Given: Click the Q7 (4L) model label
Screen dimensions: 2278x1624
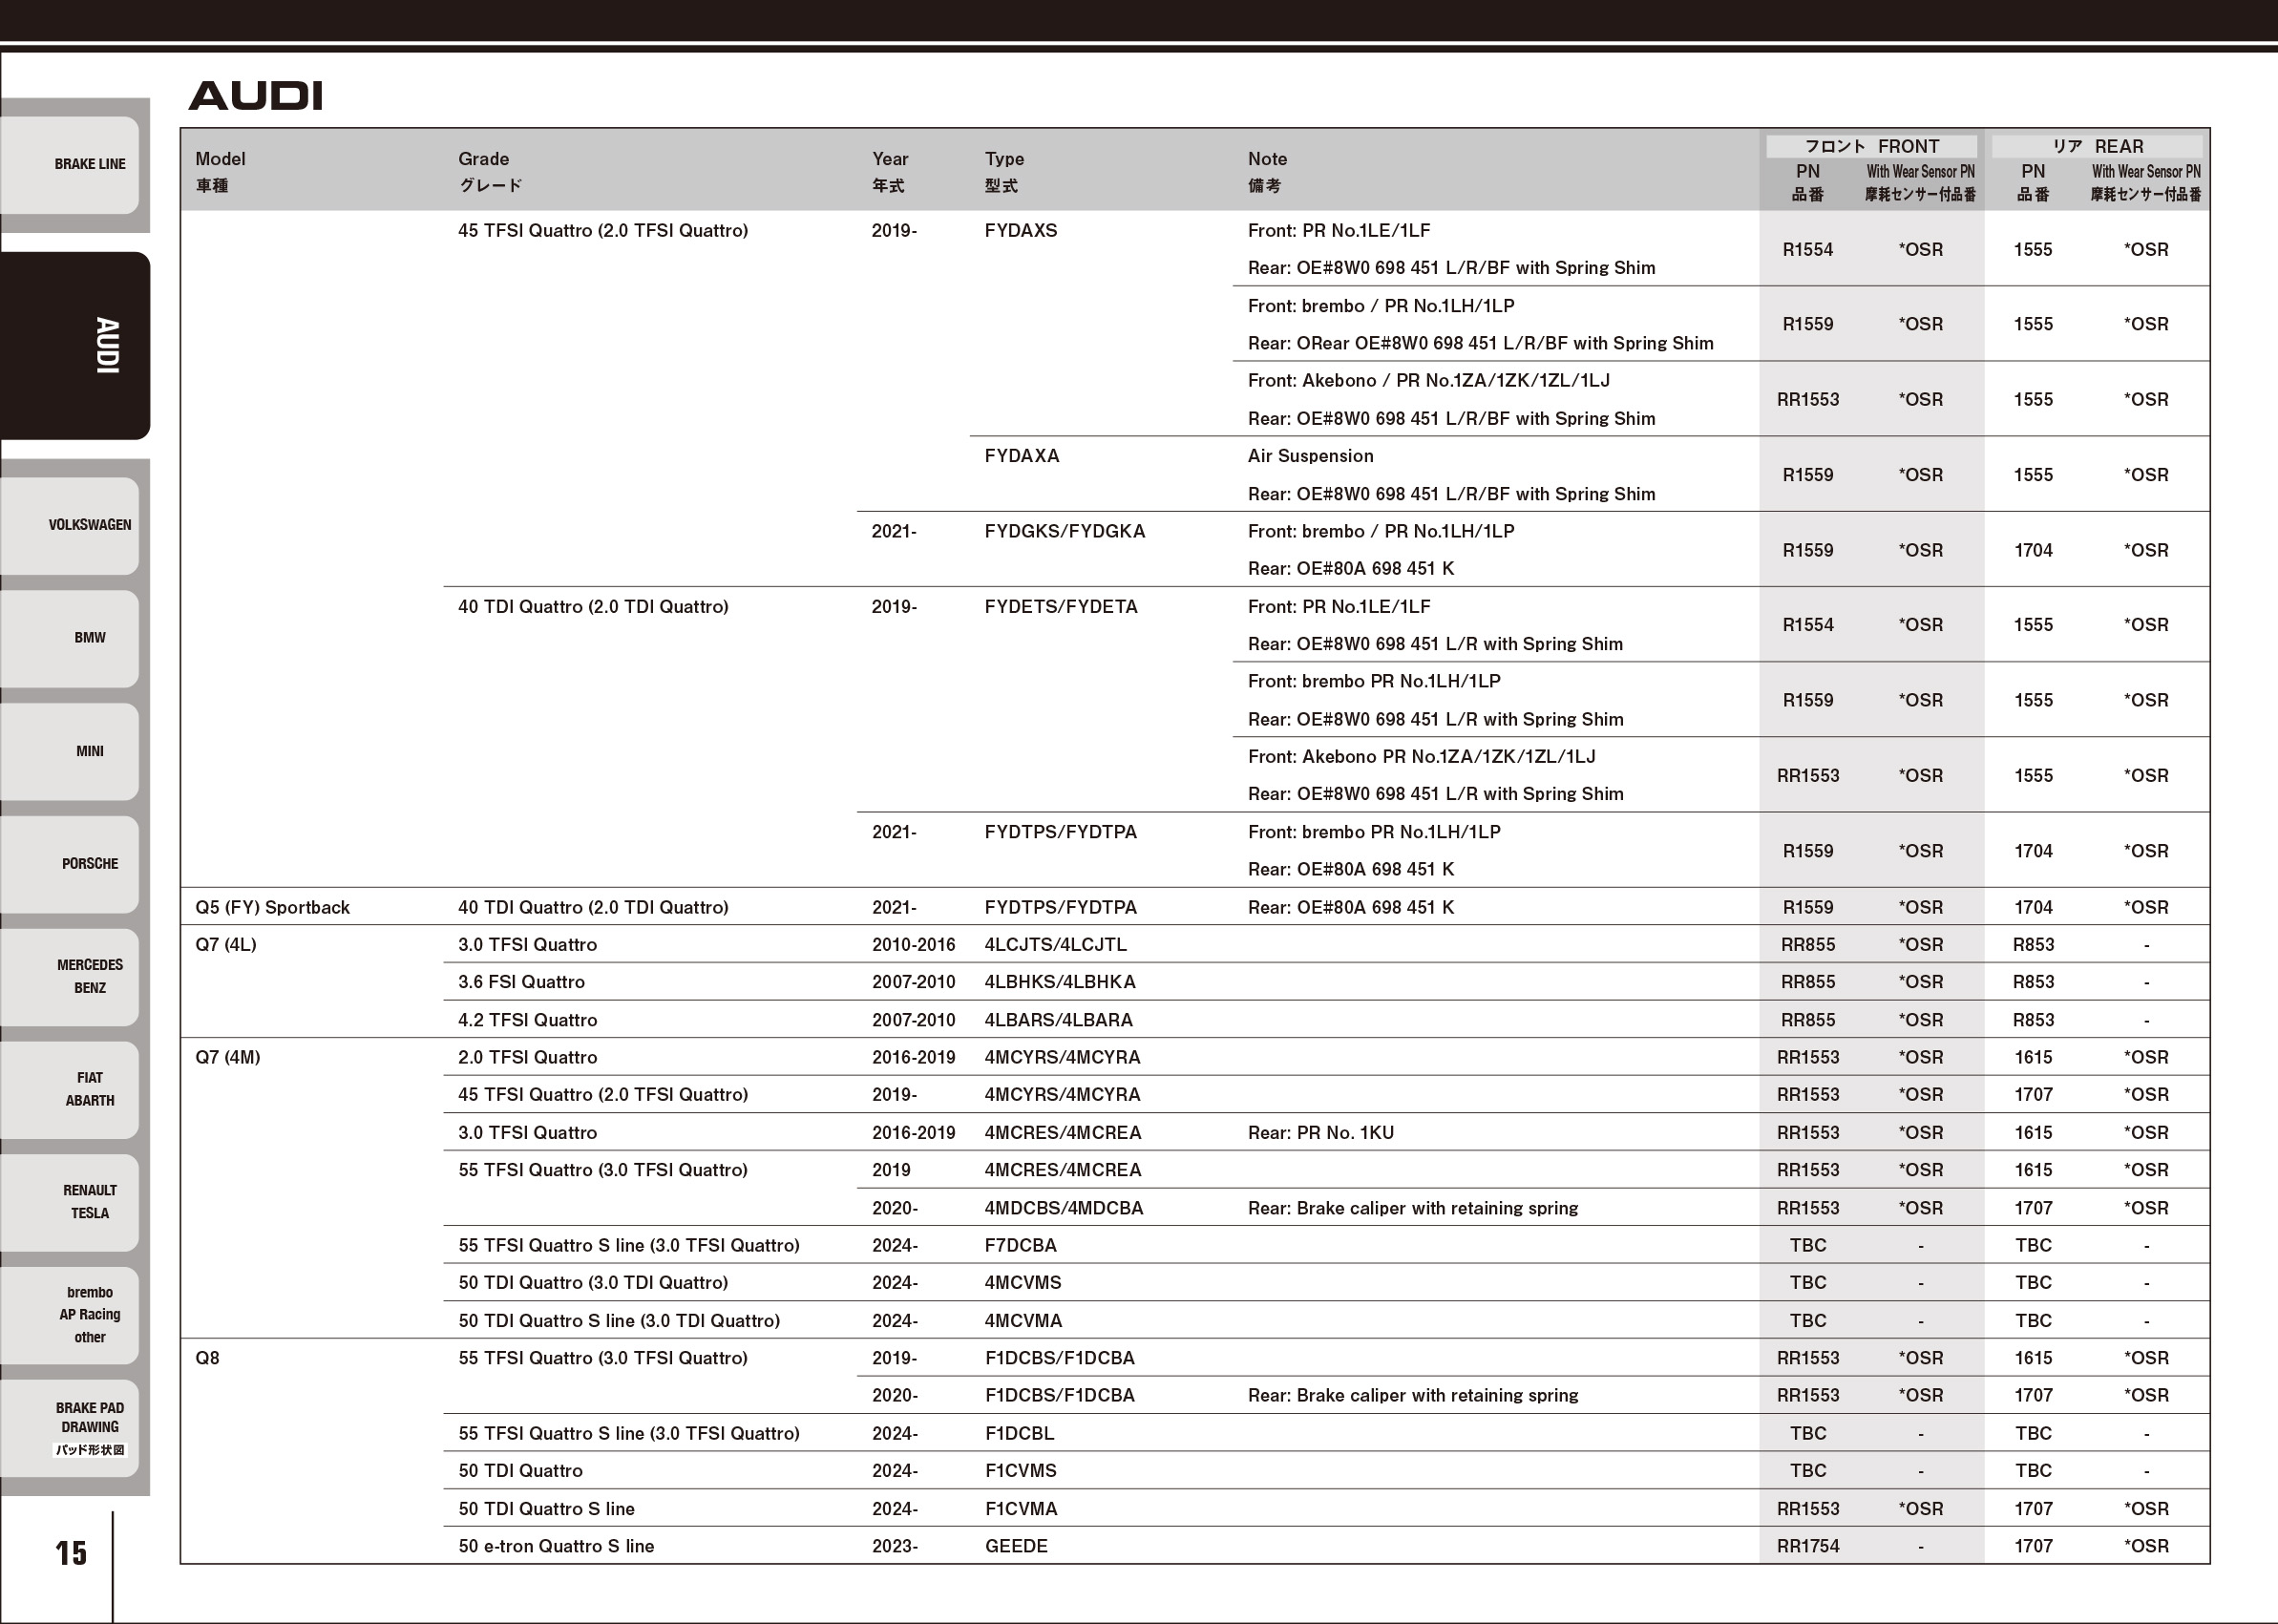Looking at the screenshot, I should pyautogui.click(x=226, y=945).
